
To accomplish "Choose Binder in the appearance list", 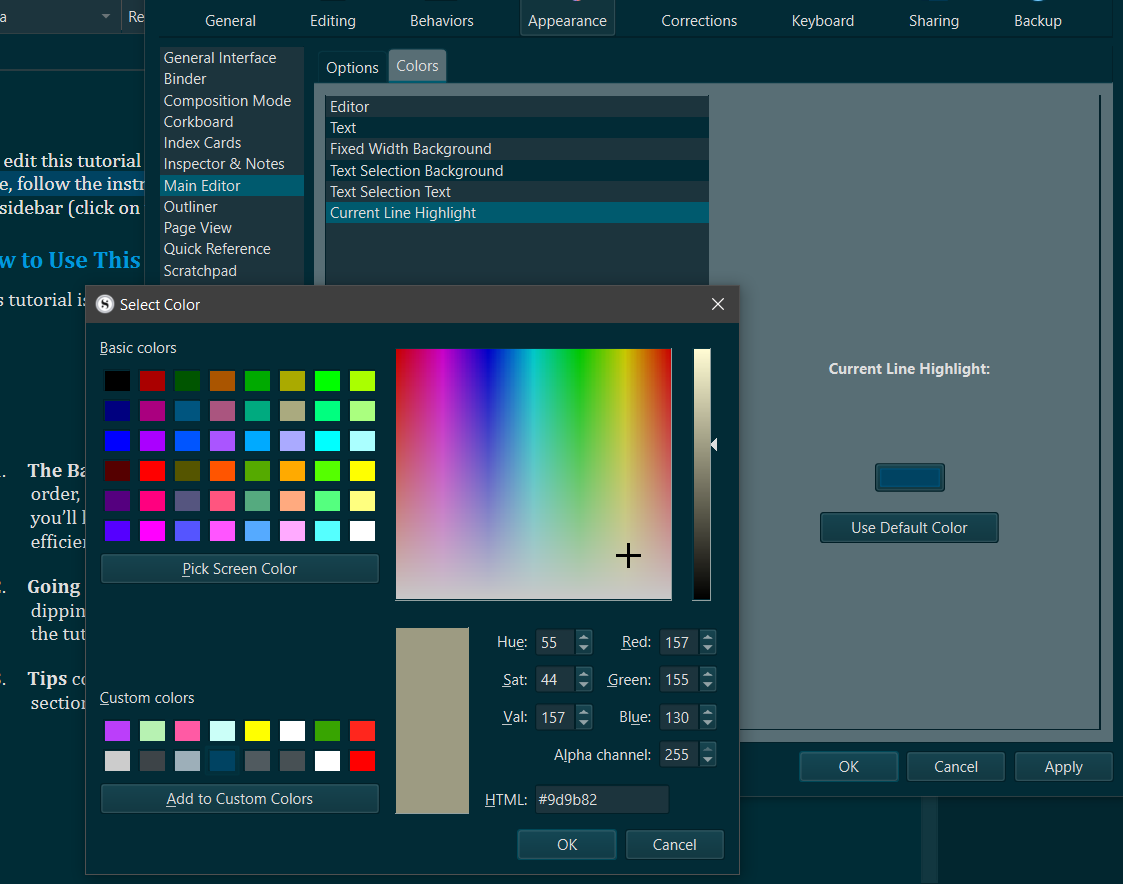I will coord(231,79).
